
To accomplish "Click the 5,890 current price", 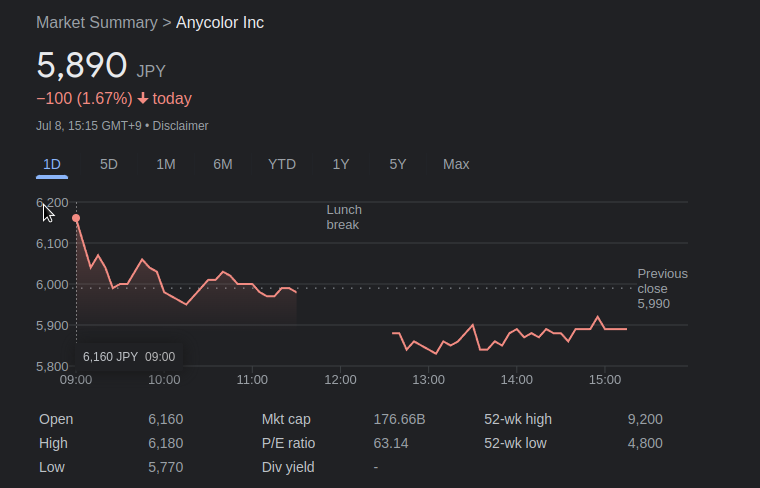I will tap(82, 65).
